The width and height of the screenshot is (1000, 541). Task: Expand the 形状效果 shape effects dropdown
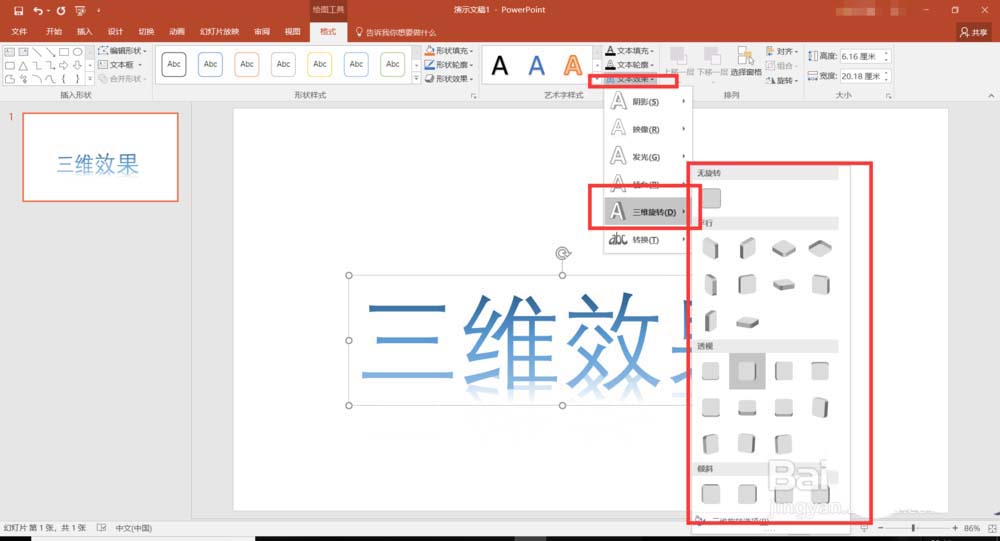pyautogui.click(x=449, y=78)
